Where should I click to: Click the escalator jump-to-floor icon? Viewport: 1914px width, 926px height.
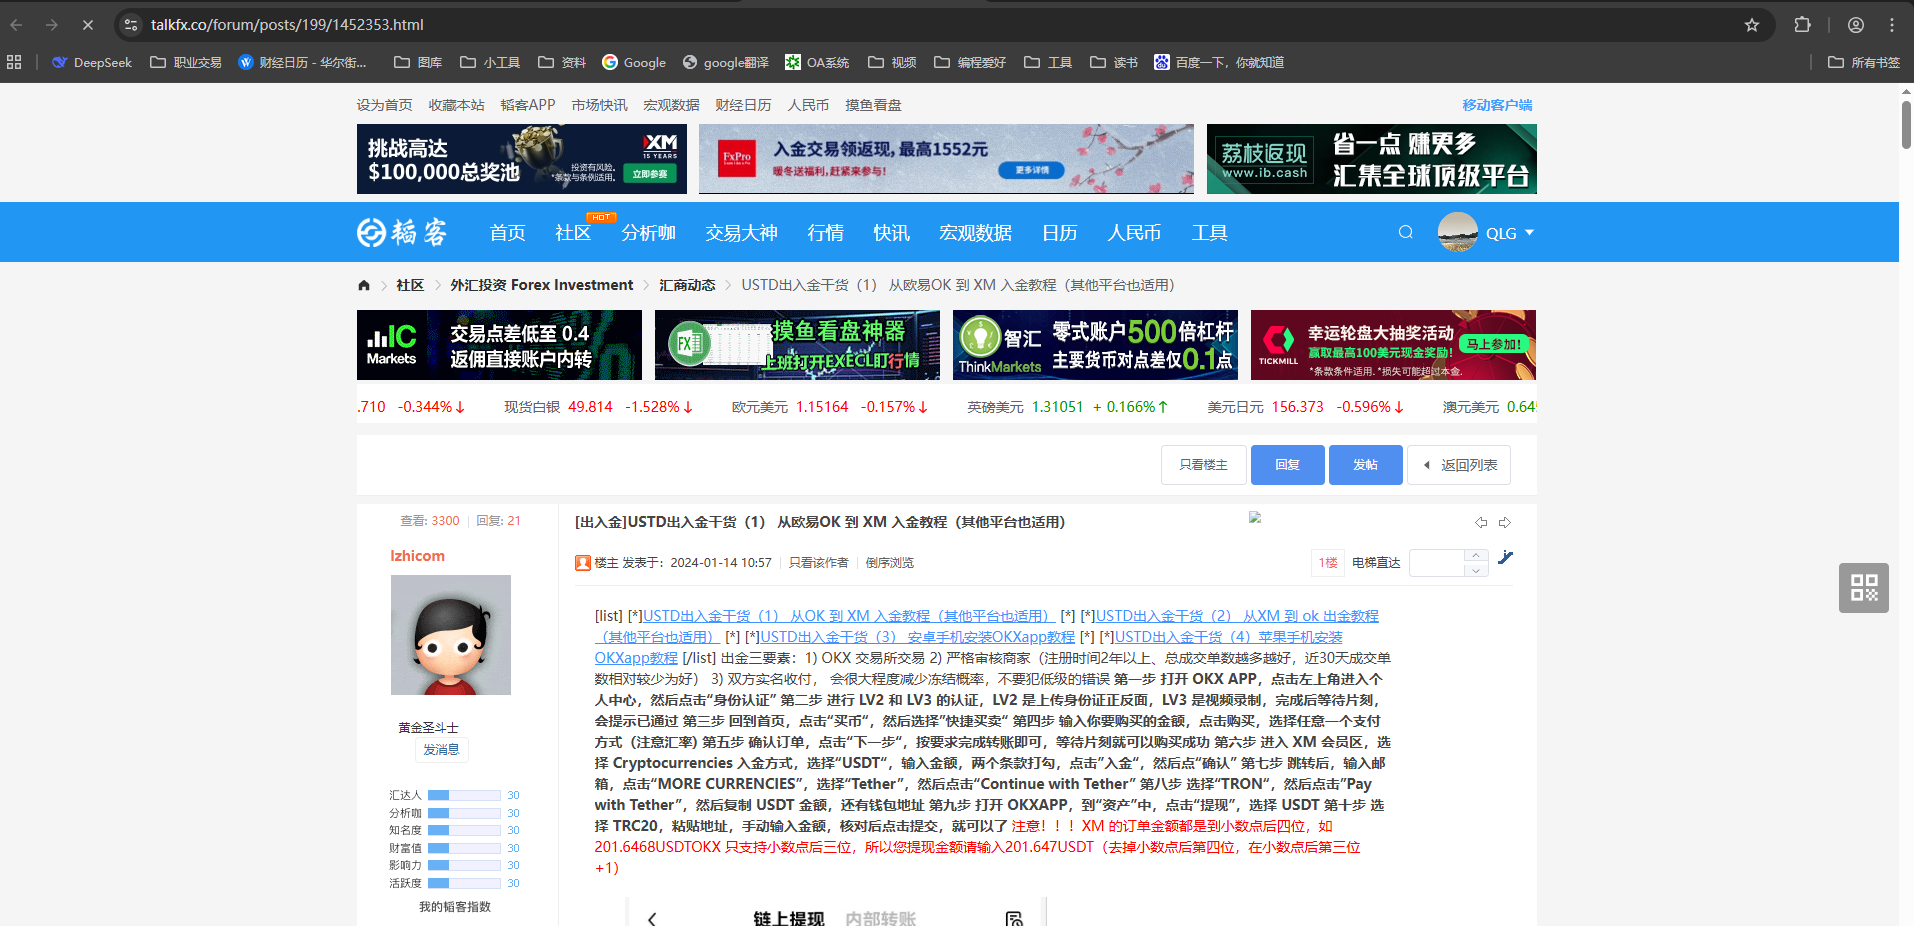pyautogui.click(x=1505, y=558)
